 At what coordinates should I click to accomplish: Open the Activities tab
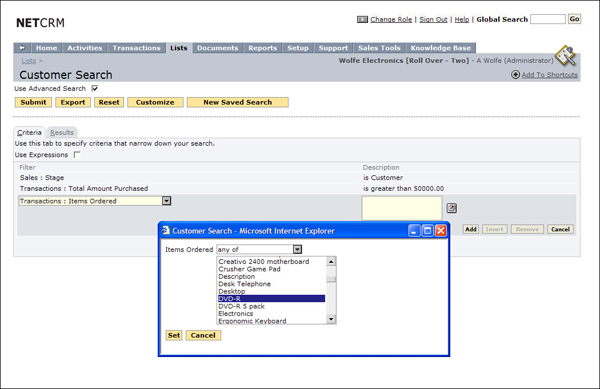click(85, 48)
